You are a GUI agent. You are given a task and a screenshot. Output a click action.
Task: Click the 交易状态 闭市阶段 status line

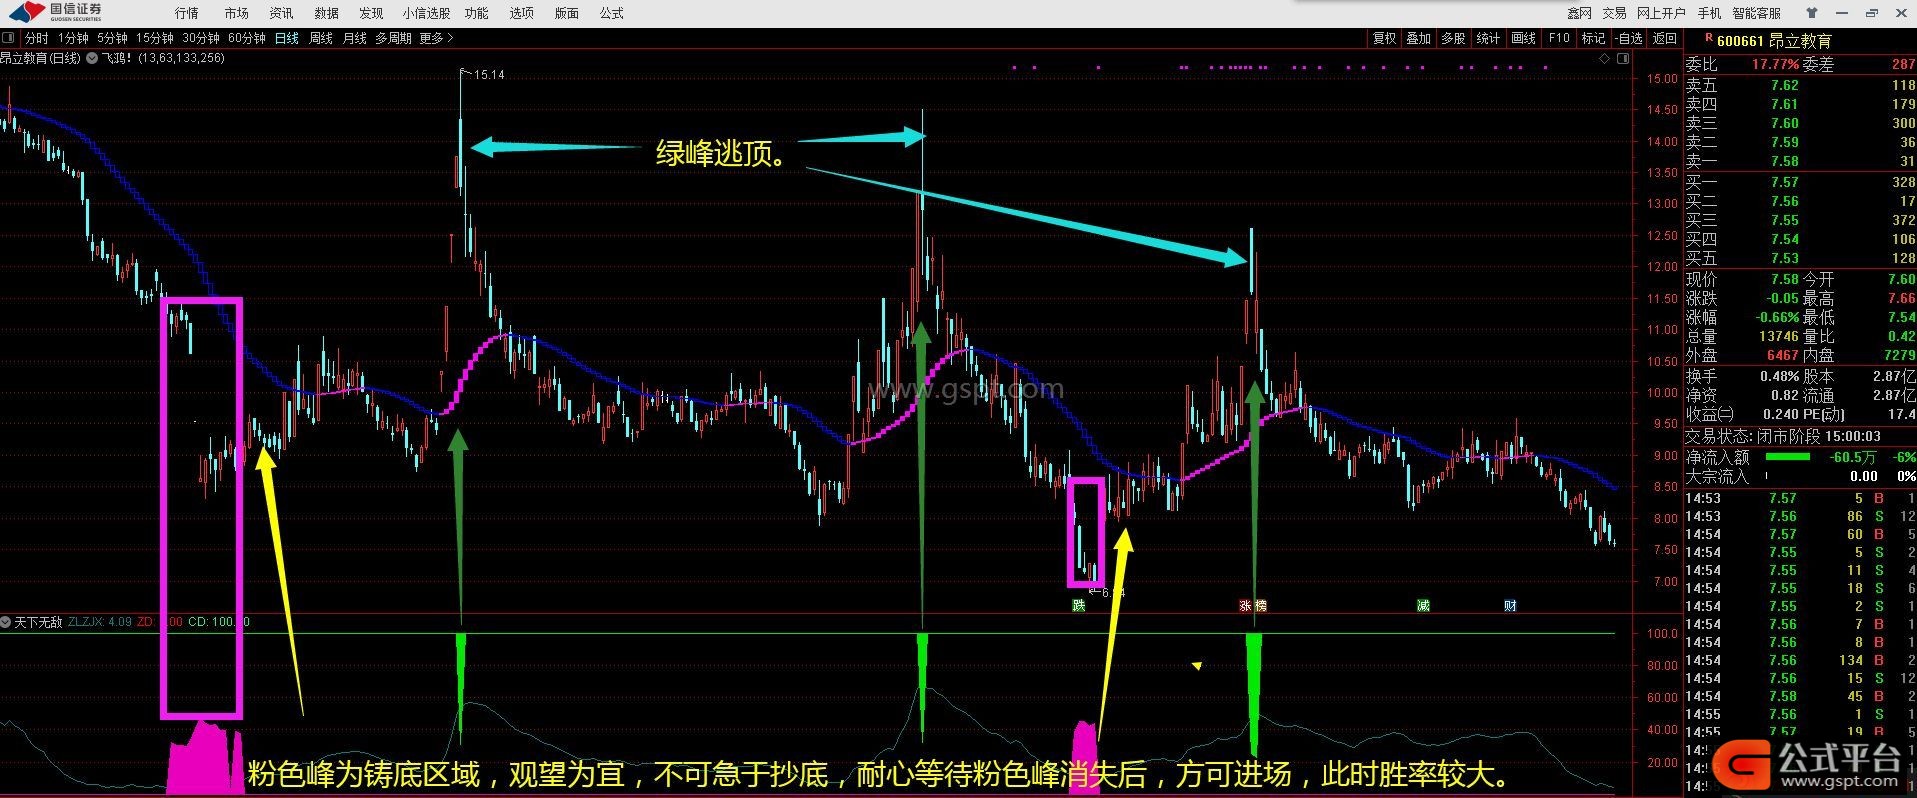coord(1783,437)
